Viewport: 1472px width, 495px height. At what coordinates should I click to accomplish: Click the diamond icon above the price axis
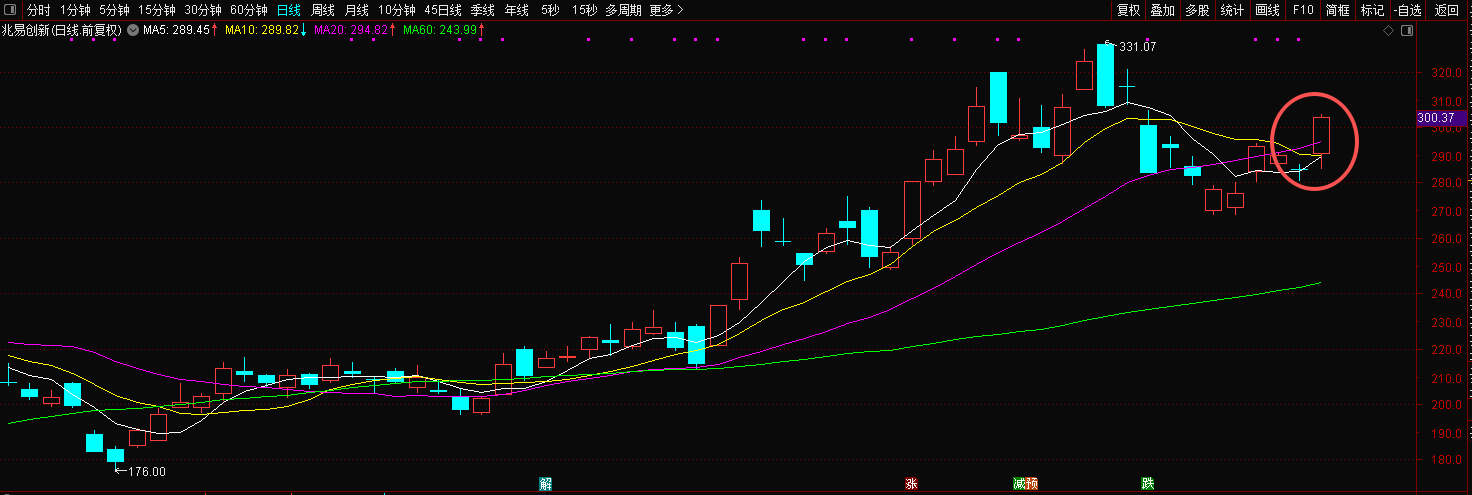[x=1388, y=31]
